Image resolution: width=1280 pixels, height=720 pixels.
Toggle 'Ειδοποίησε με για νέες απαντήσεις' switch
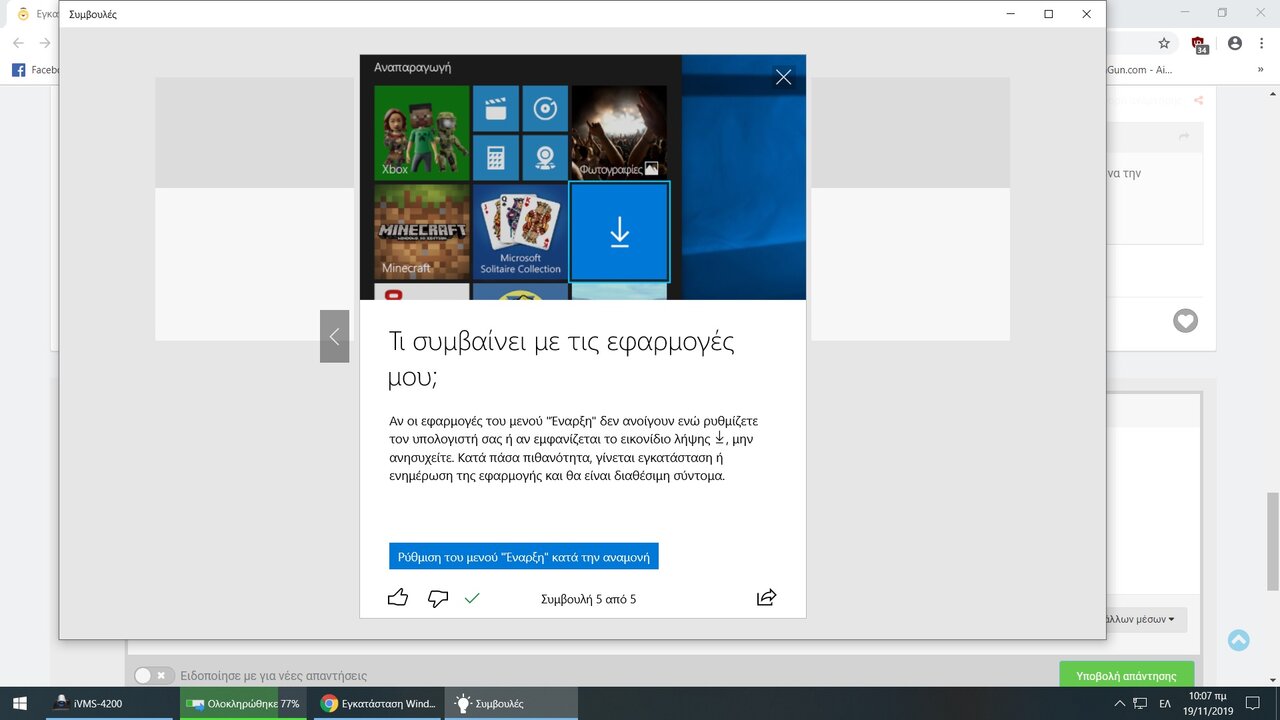pos(154,676)
